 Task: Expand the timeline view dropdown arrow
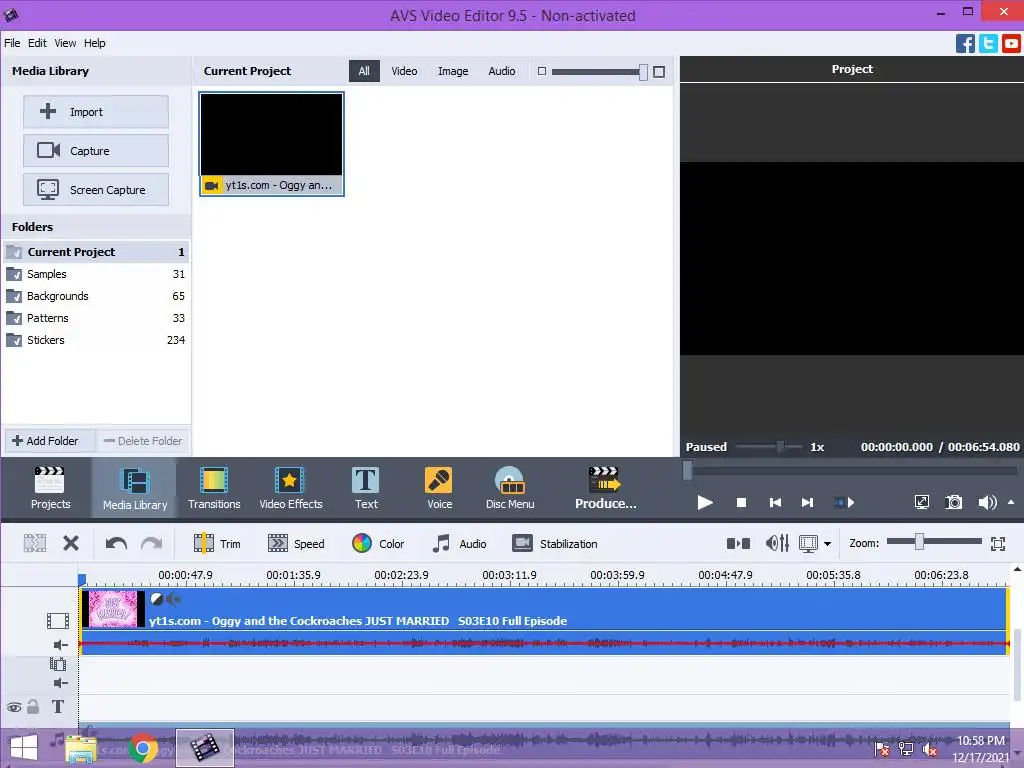coord(827,543)
